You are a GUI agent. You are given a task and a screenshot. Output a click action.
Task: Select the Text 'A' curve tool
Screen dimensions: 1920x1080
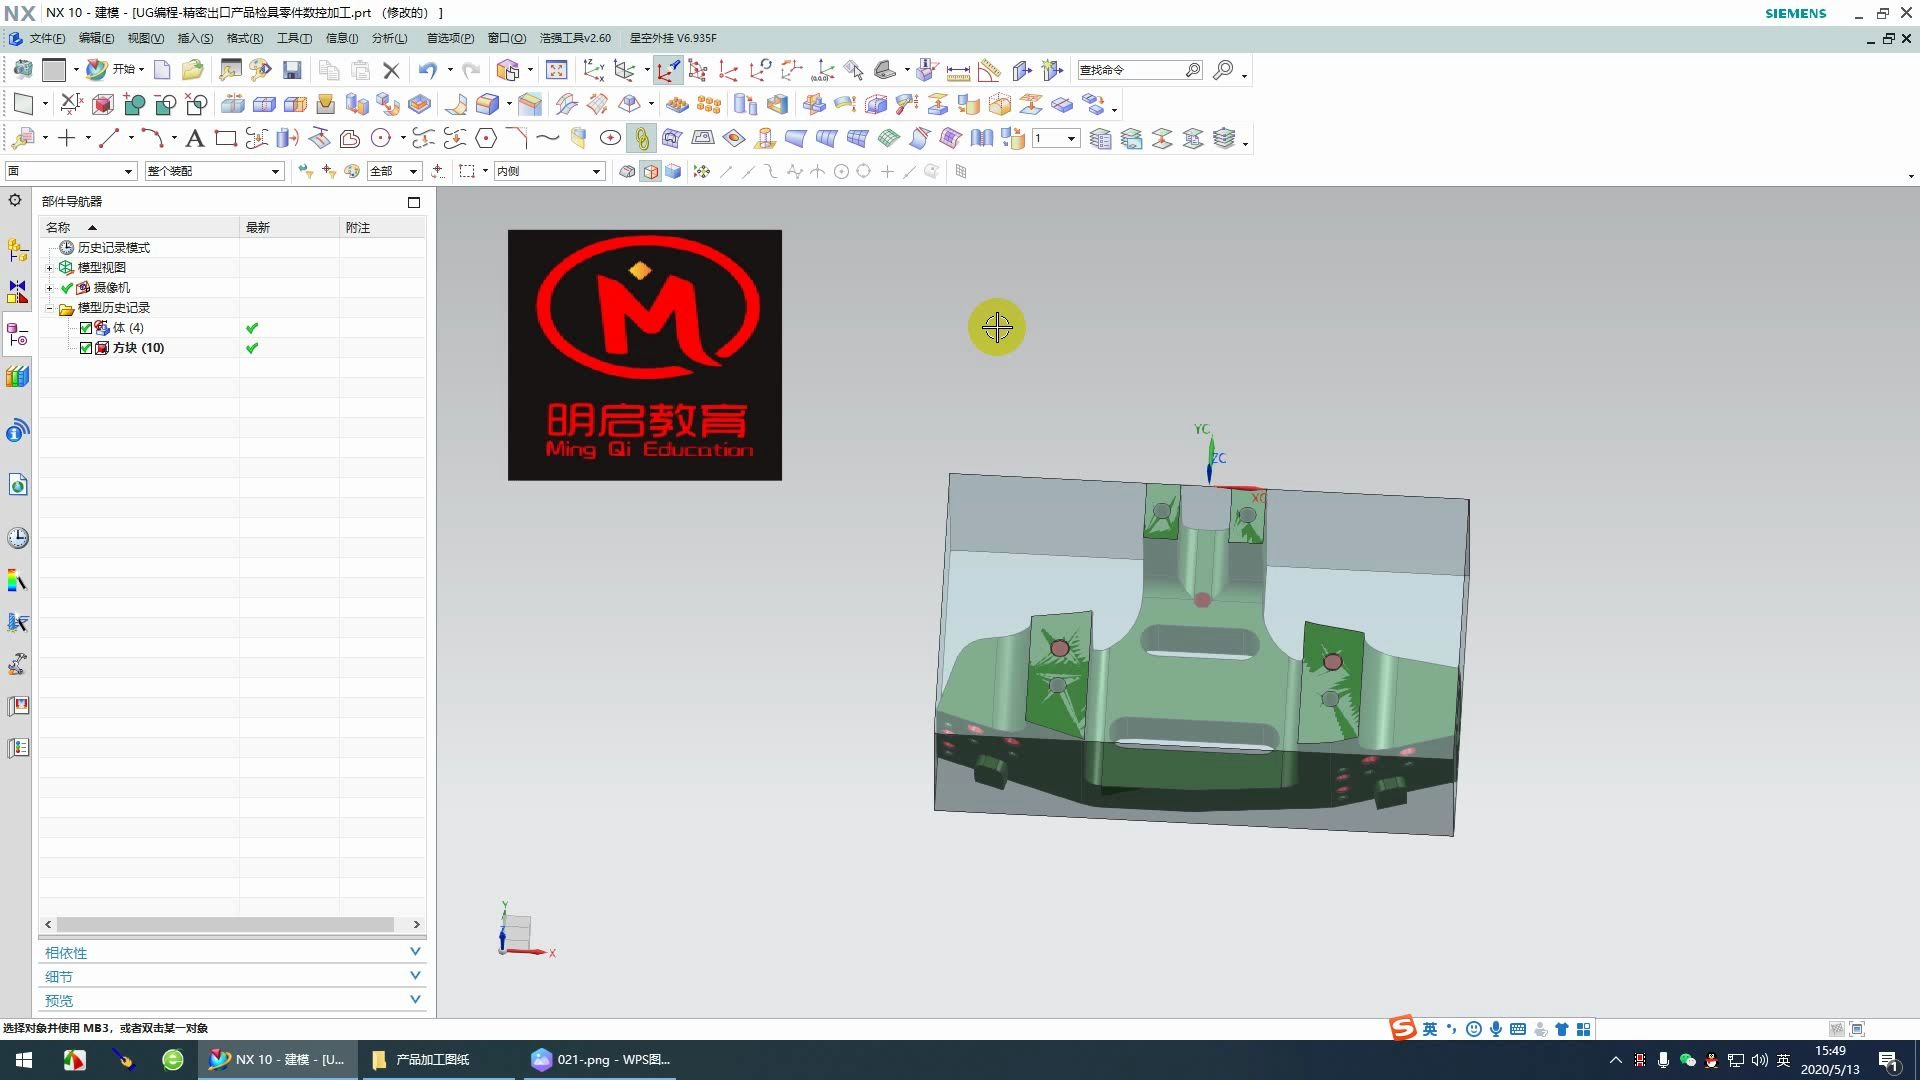click(x=195, y=138)
